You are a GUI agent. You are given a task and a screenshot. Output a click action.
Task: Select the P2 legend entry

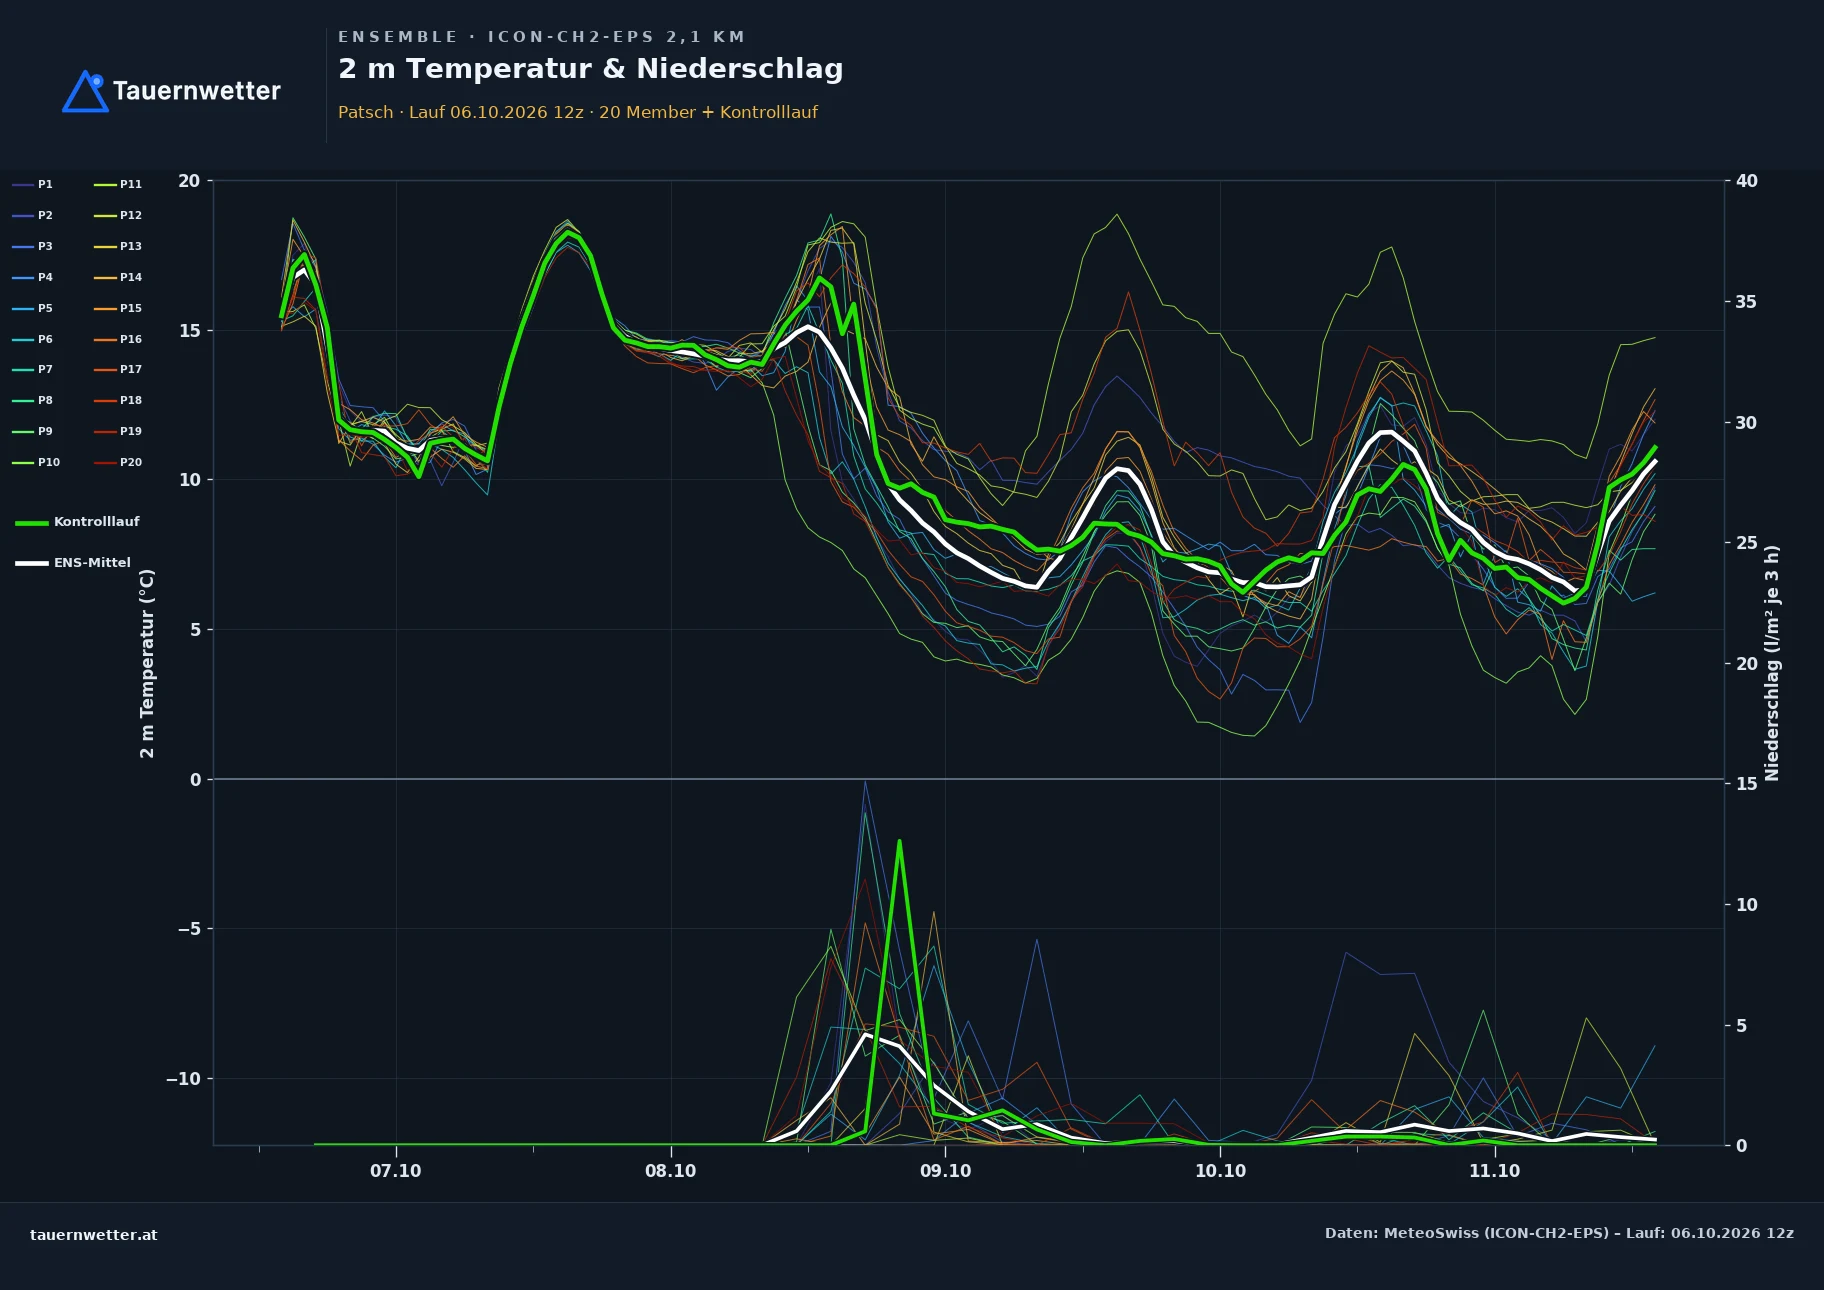(x=32, y=215)
